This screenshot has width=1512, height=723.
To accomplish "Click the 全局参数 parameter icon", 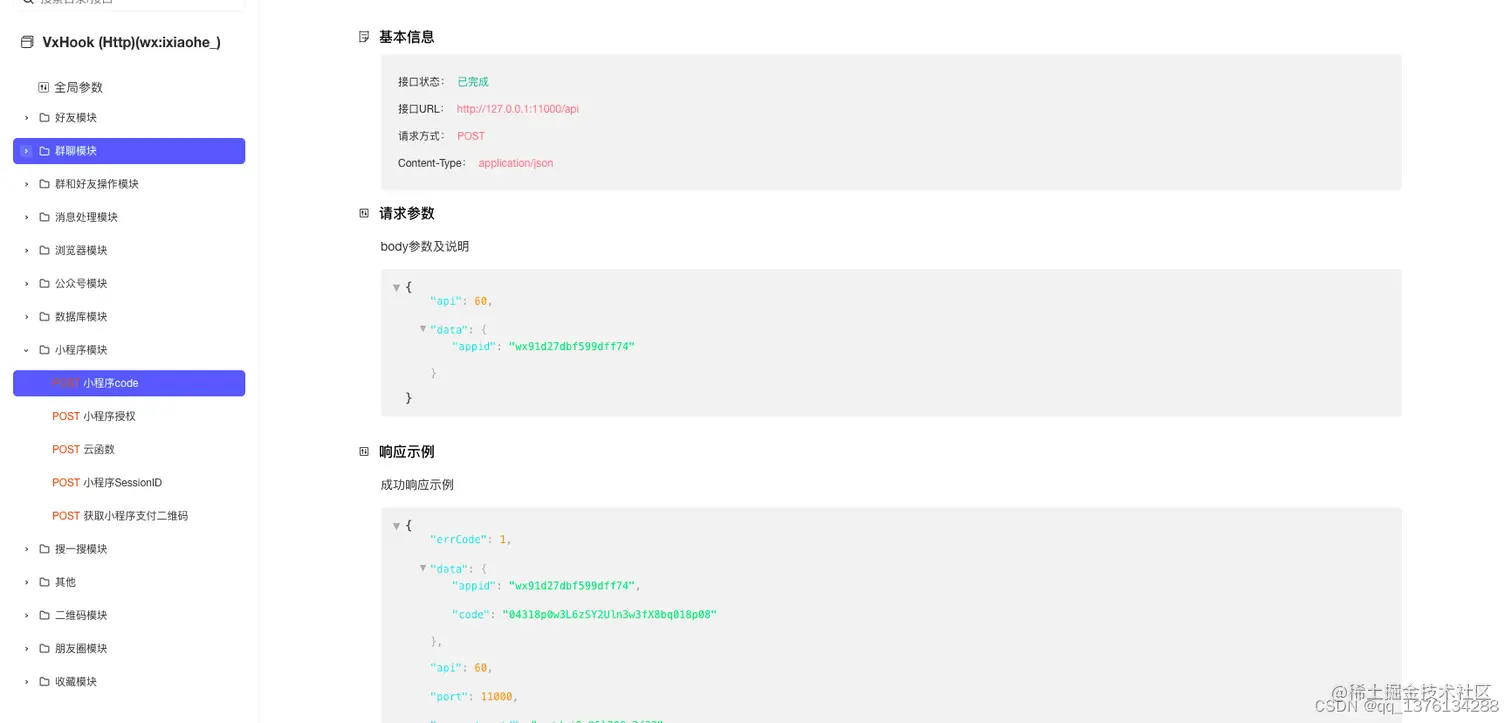I will (42, 87).
